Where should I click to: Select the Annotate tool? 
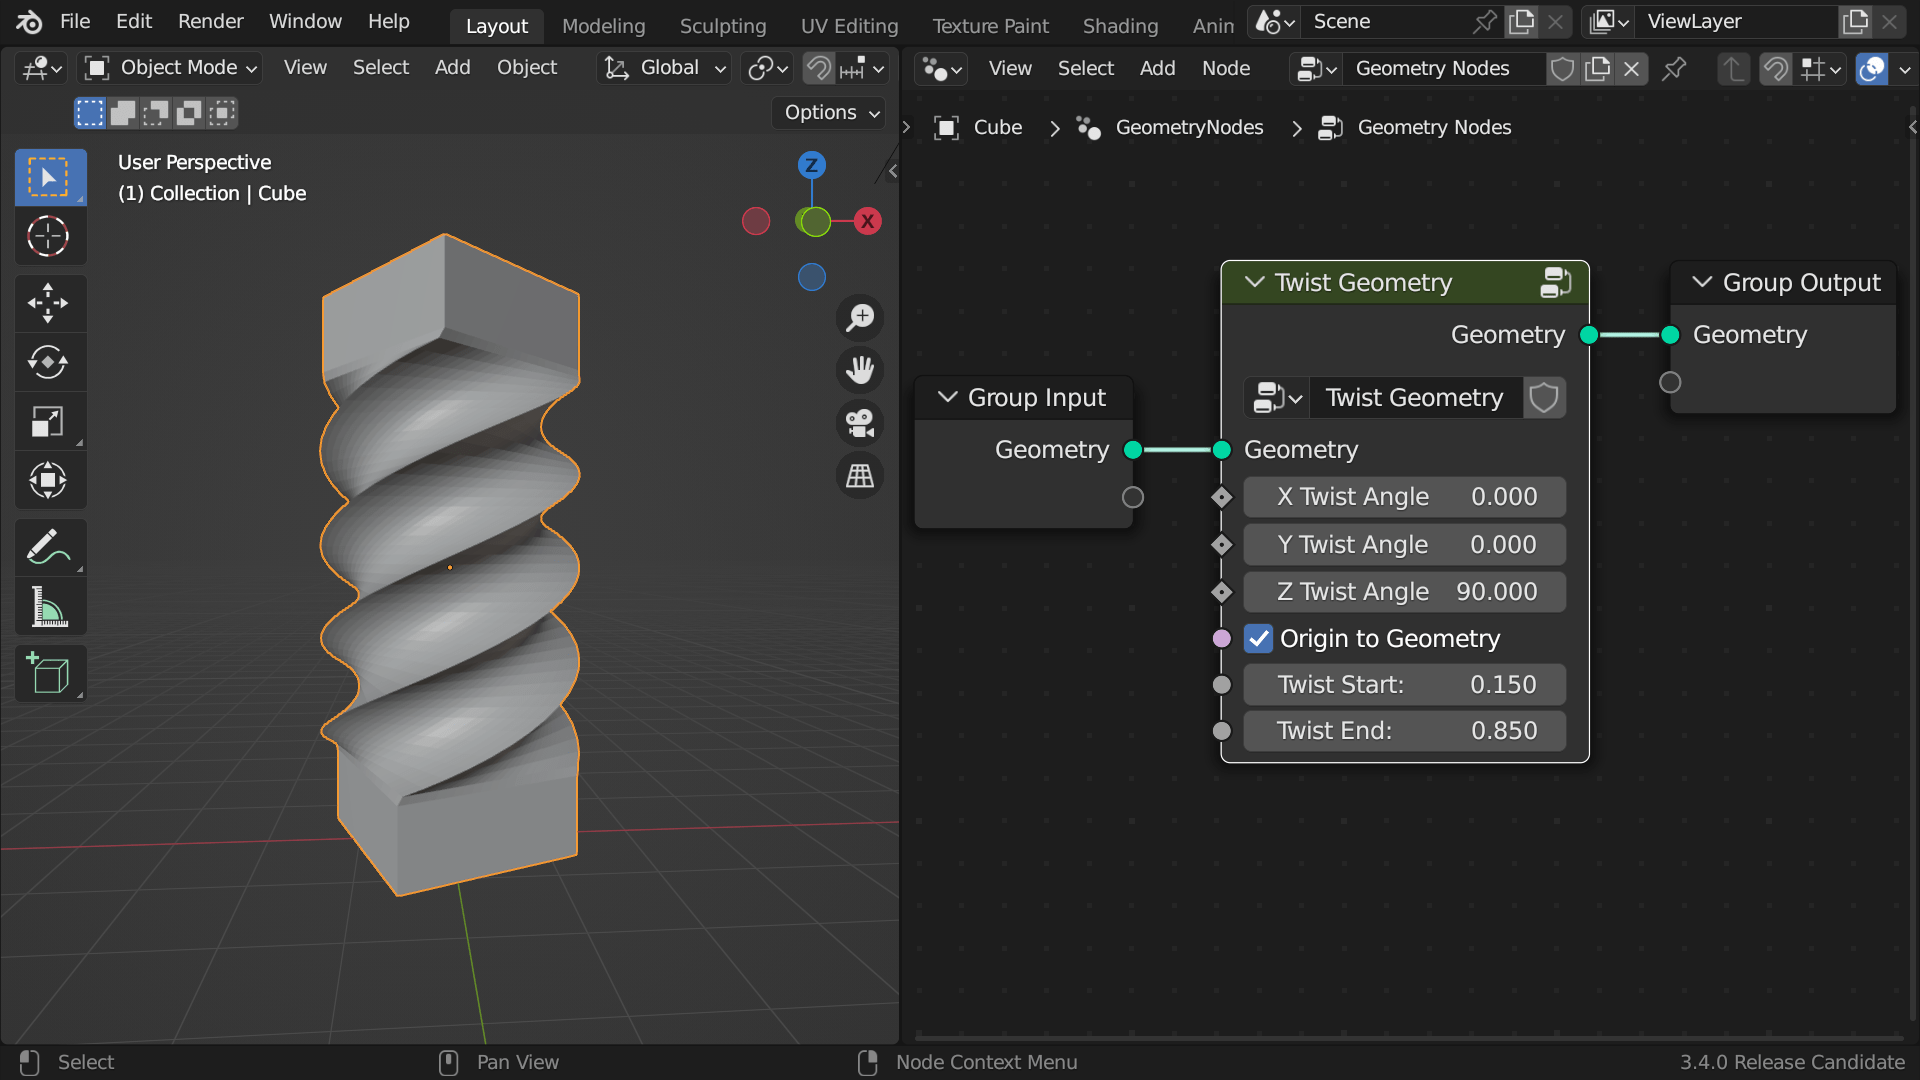click(x=50, y=547)
